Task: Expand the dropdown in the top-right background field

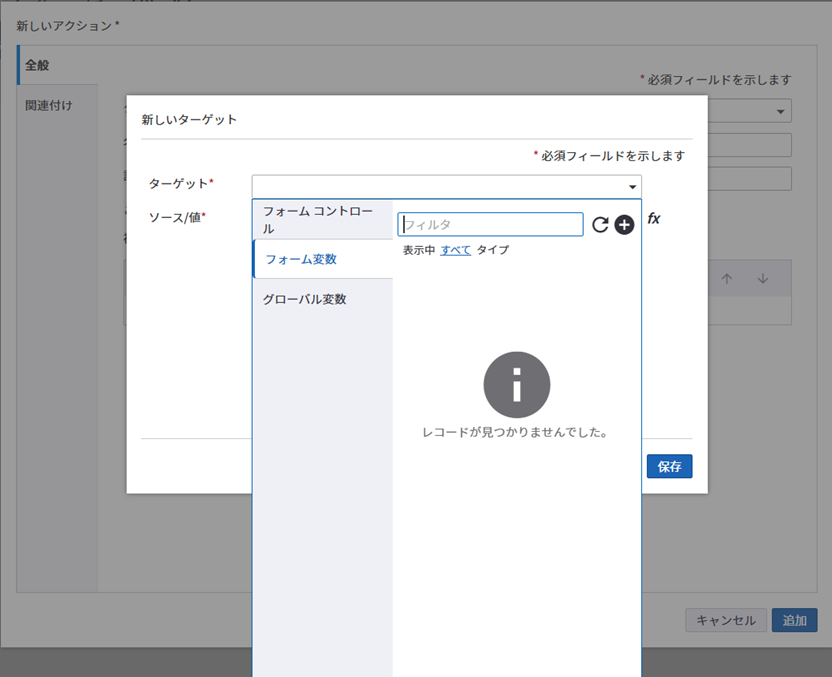Action: coord(782,111)
